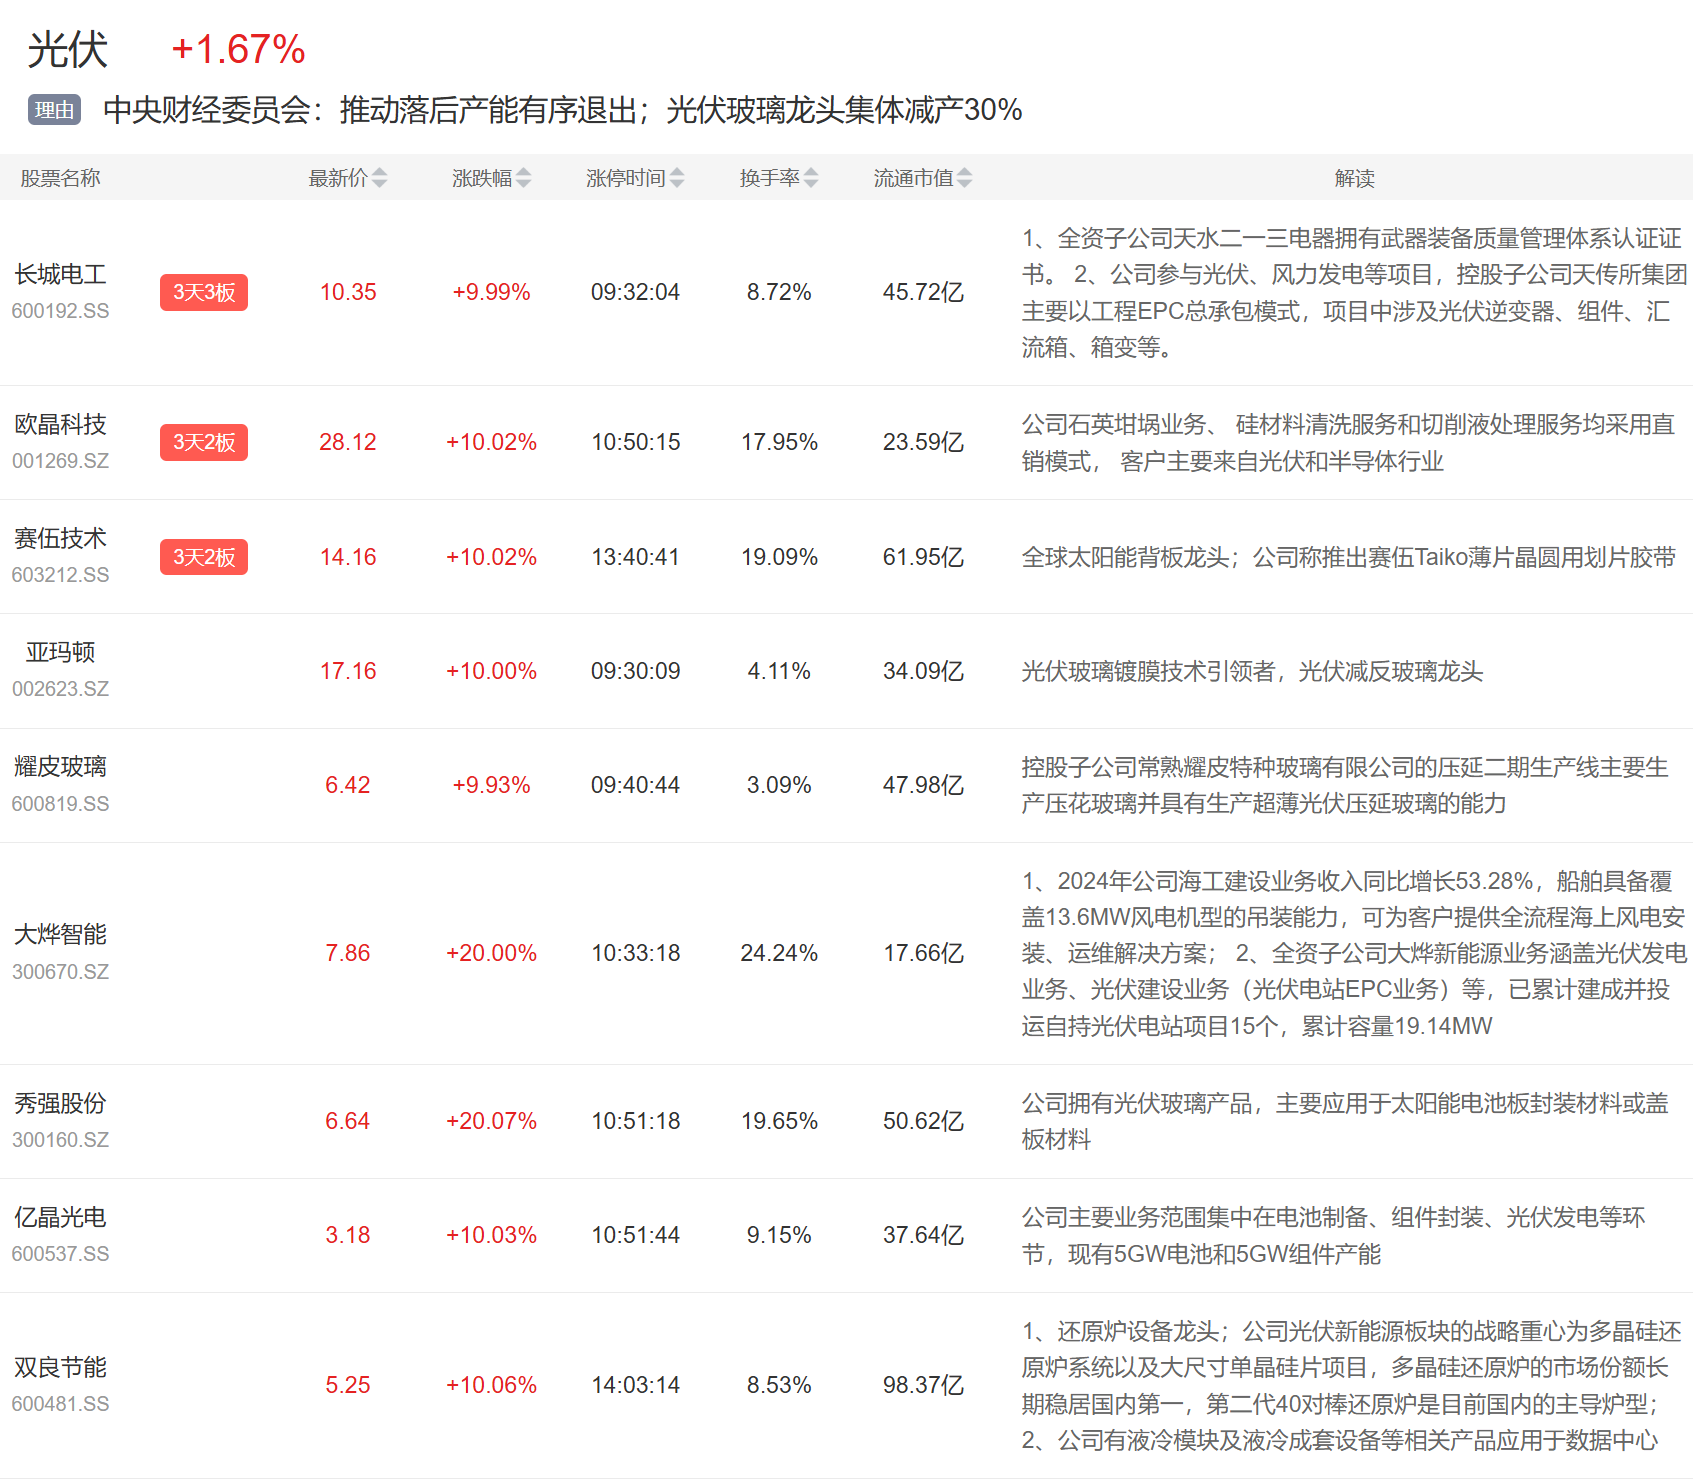Open stock 秀强股份
Viewport: 1693px width, 1483px height.
[60, 1103]
